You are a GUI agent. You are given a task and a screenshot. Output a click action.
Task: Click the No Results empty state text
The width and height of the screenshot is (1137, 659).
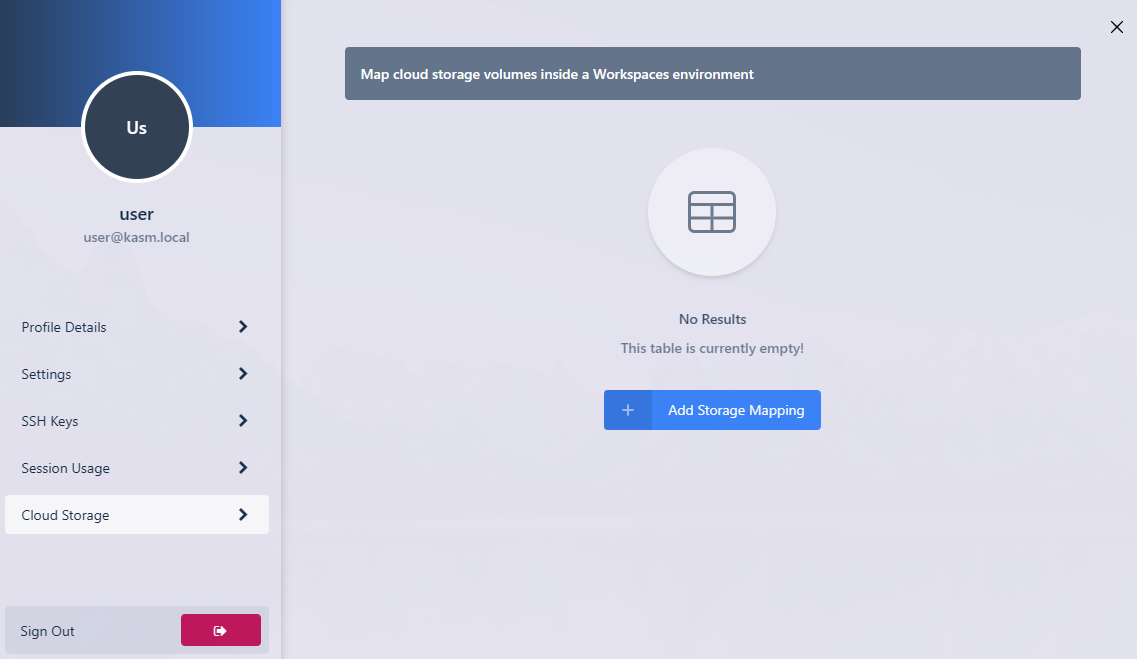pos(712,318)
